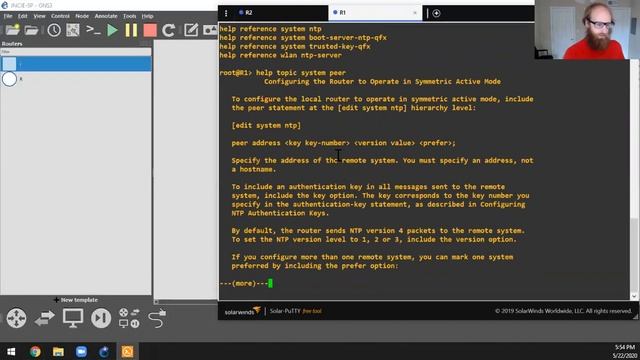
Task: Suspend all nodes with yellow pause
Action: (131, 30)
